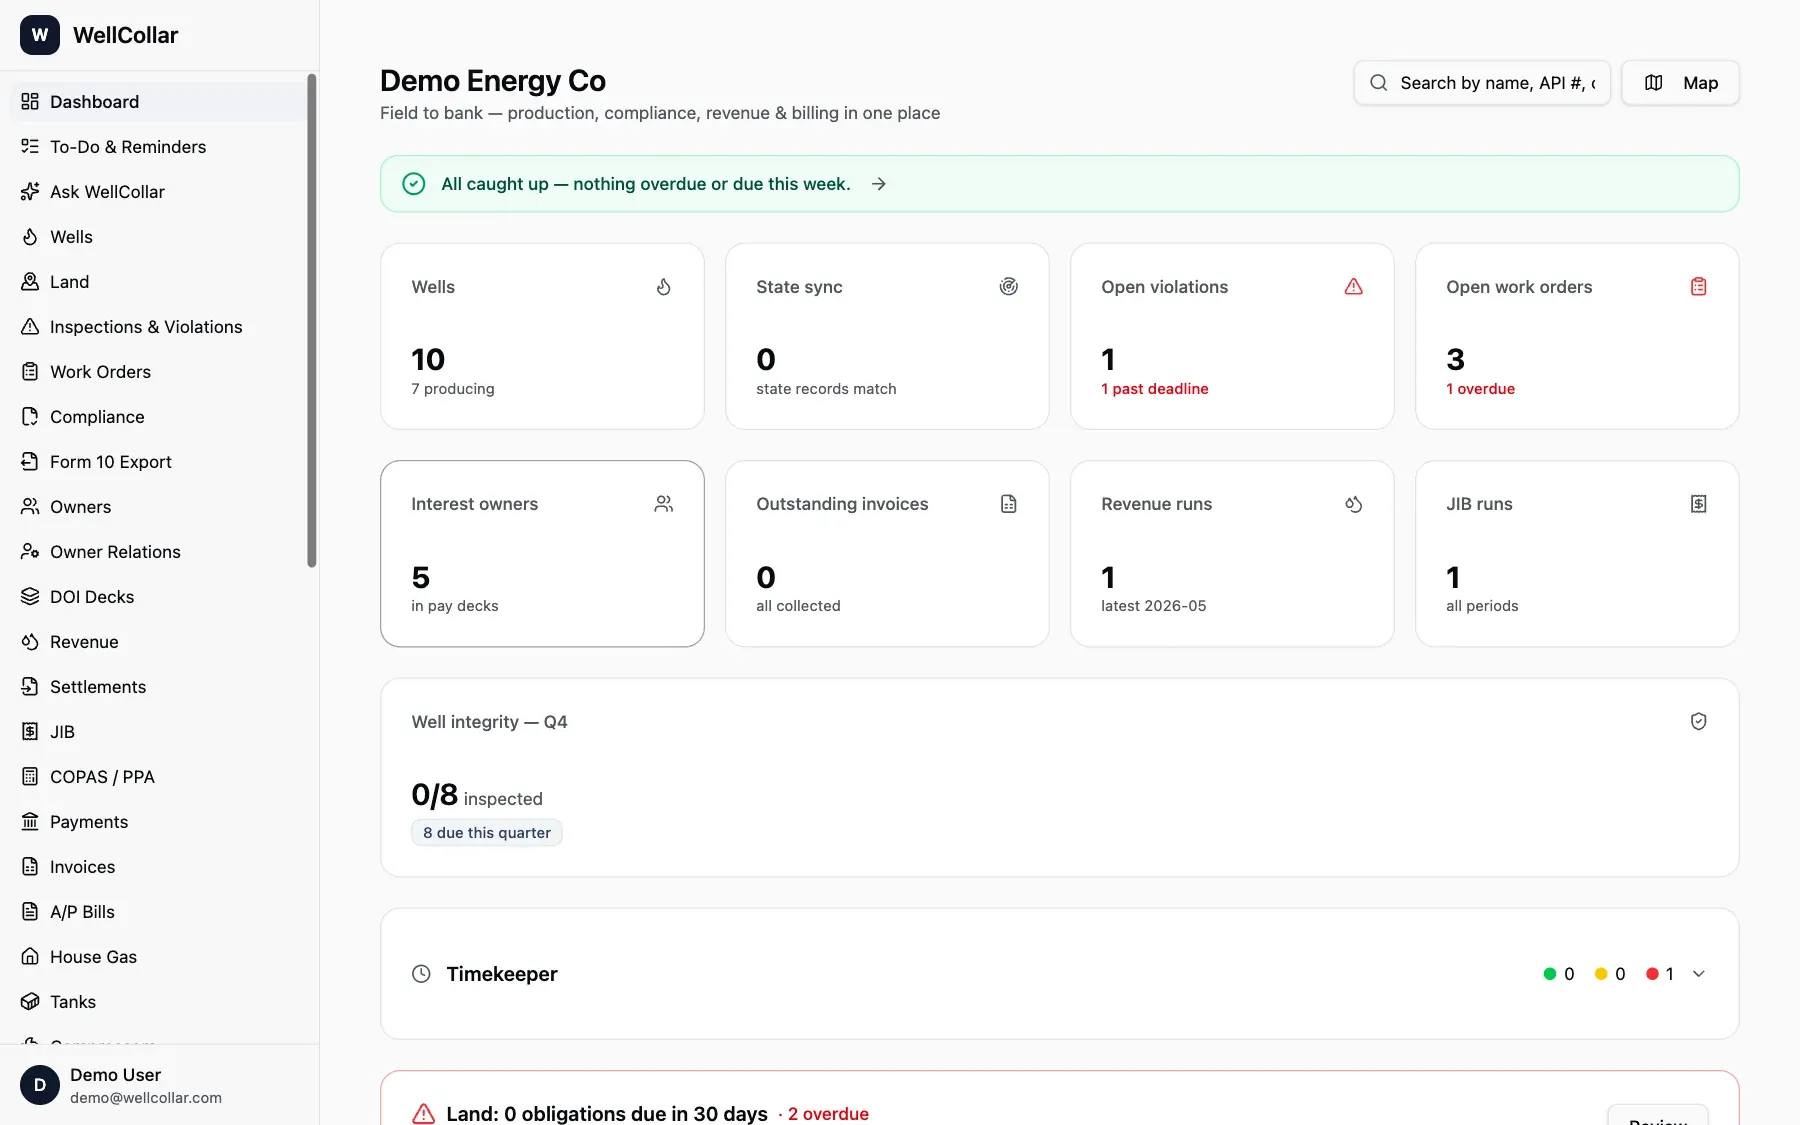Click the JIB runs card icon
The width and height of the screenshot is (1800, 1125).
click(1698, 504)
